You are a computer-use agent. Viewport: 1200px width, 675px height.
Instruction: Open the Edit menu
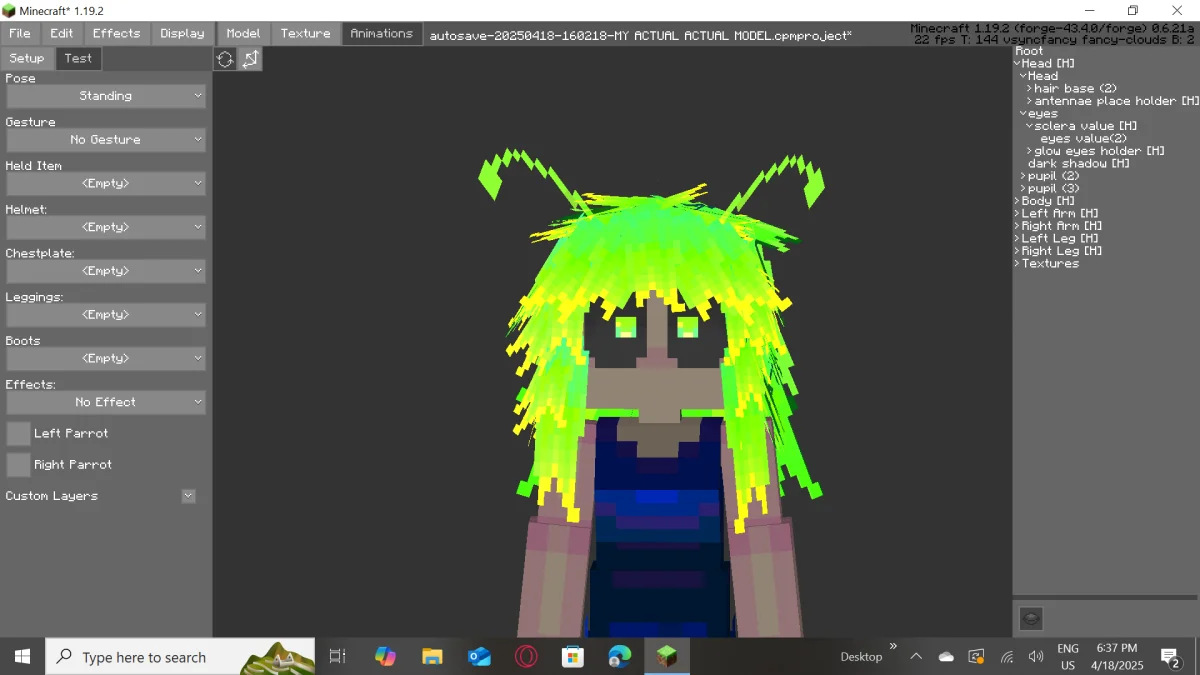tap(62, 33)
